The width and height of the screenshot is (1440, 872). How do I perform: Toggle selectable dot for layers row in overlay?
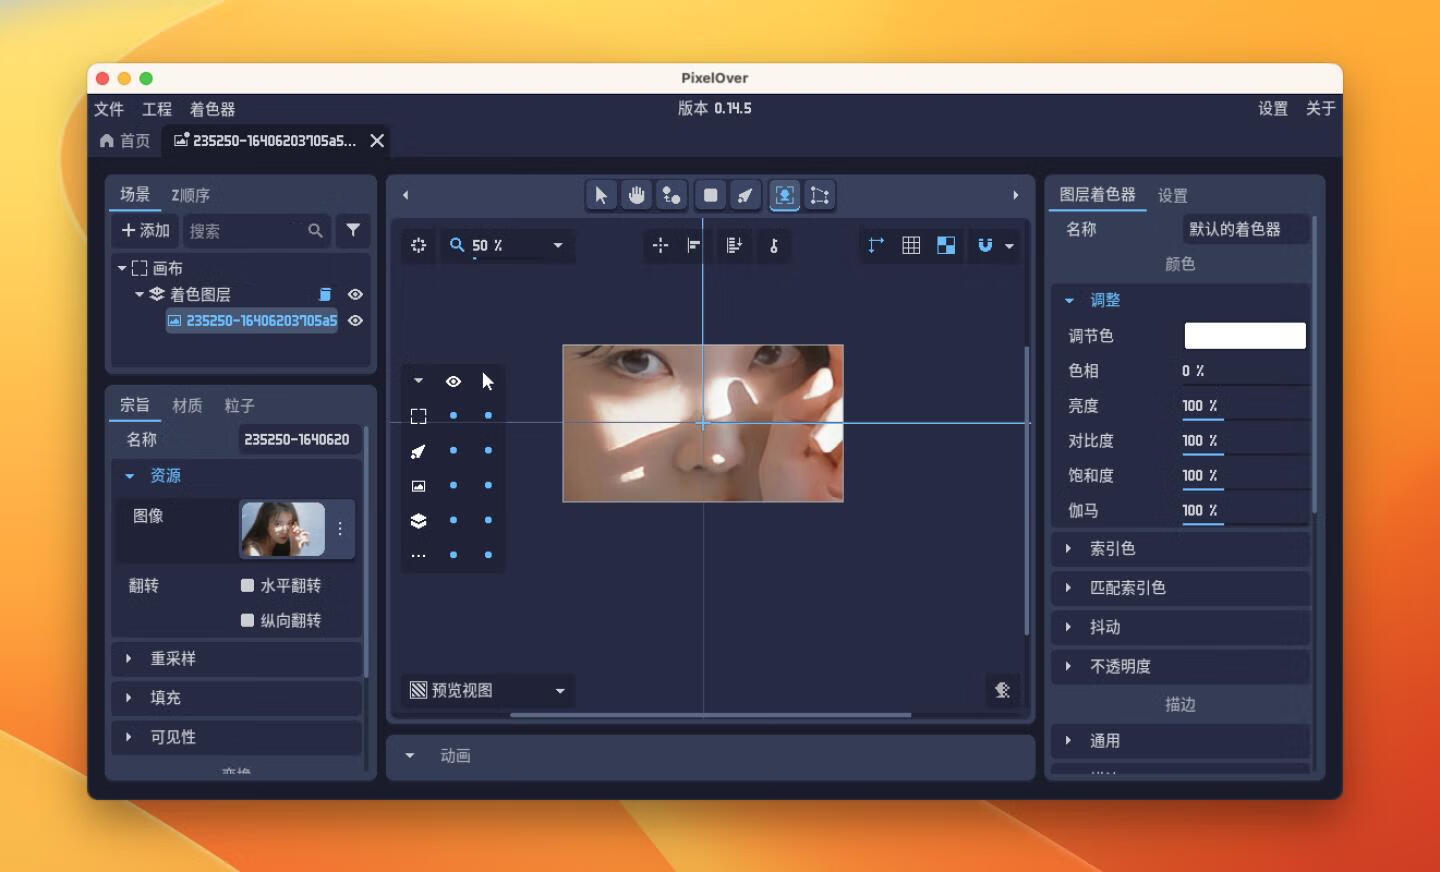(488, 520)
